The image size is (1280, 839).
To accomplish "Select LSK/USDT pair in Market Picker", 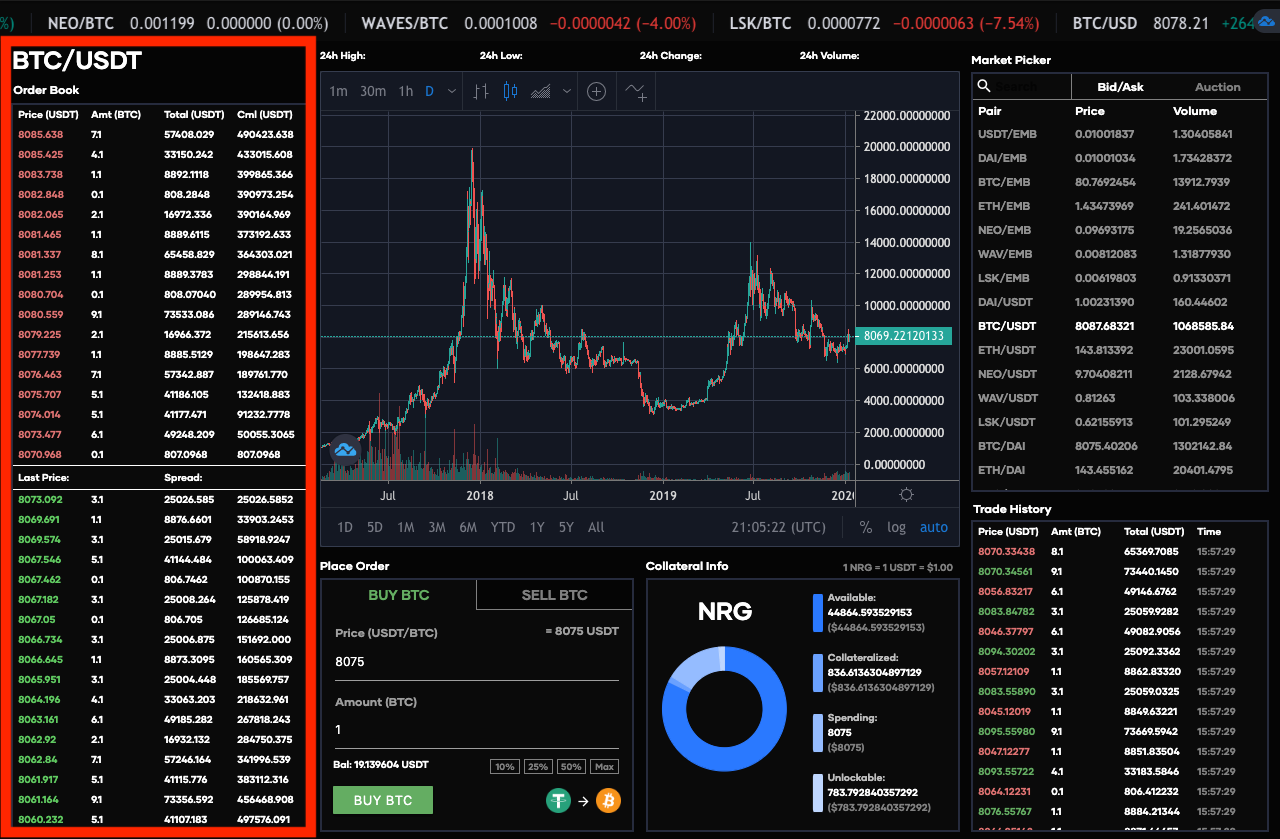I will pyautogui.click(x=1120, y=422).
